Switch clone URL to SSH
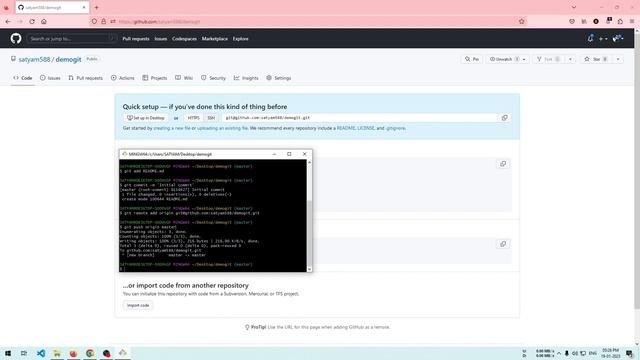The width and height of the screenshot is (640, 360). 211,118
